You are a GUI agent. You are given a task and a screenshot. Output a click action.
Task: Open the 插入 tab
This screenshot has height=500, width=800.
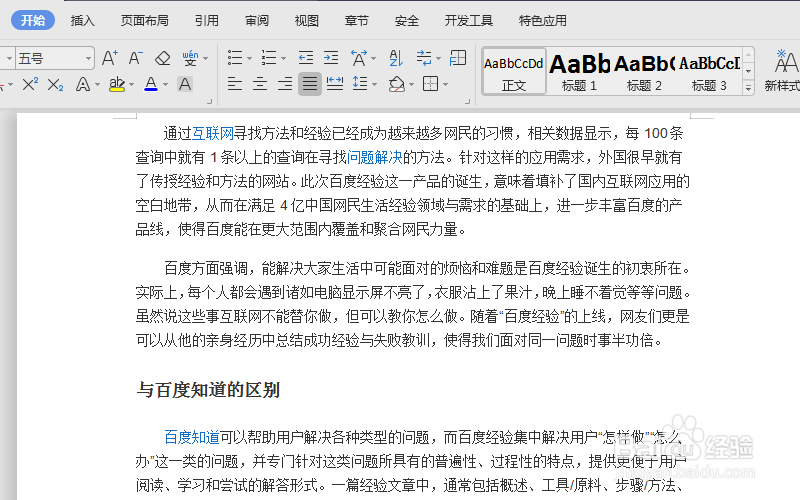(x=83, y=20)
